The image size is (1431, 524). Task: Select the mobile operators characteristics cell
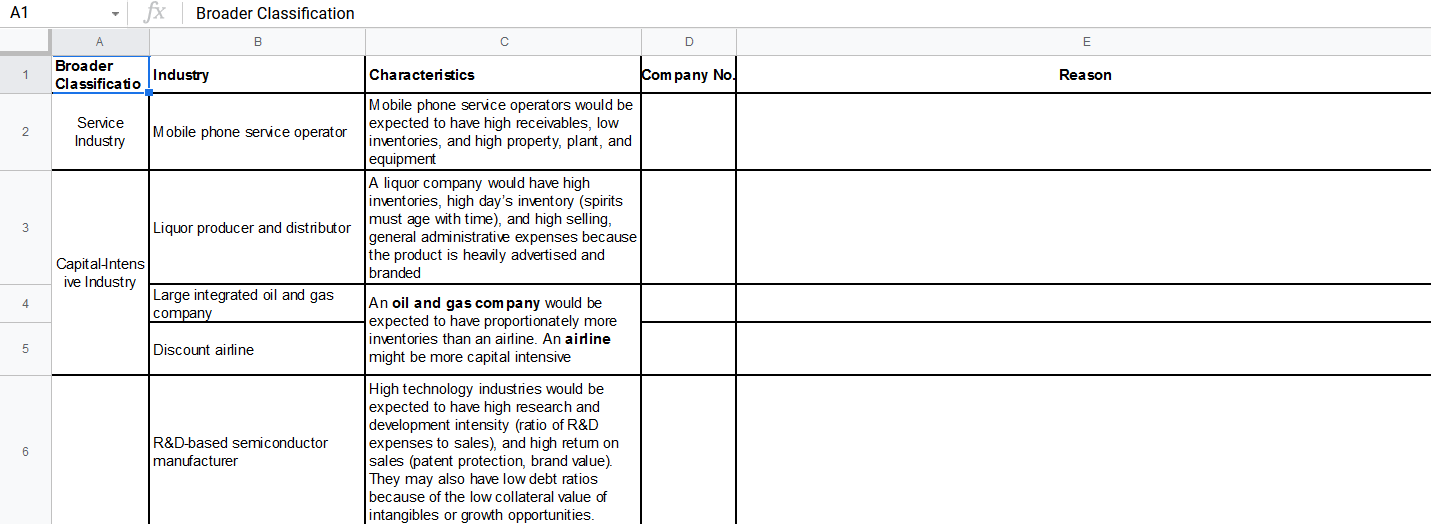pyautogui.click(x=504, y=132)
